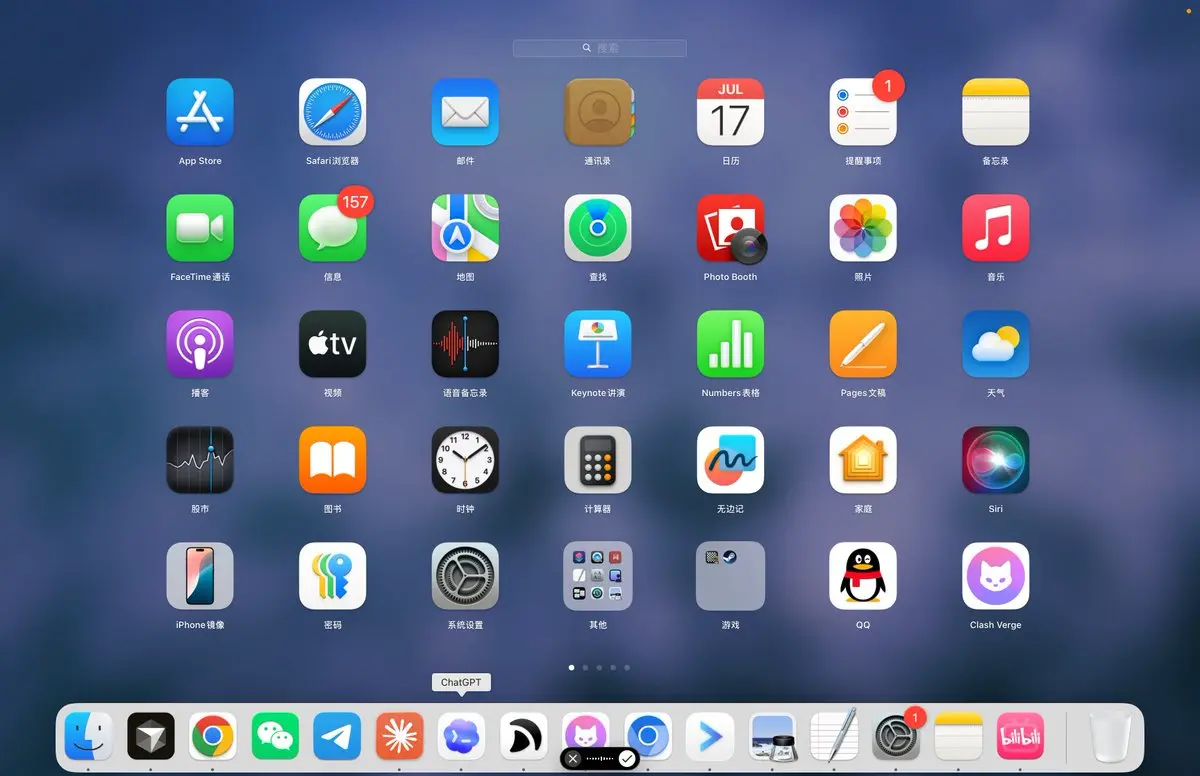Launch 查找 Find My app
The image size is (1200, 776).
tap(598, 228)
